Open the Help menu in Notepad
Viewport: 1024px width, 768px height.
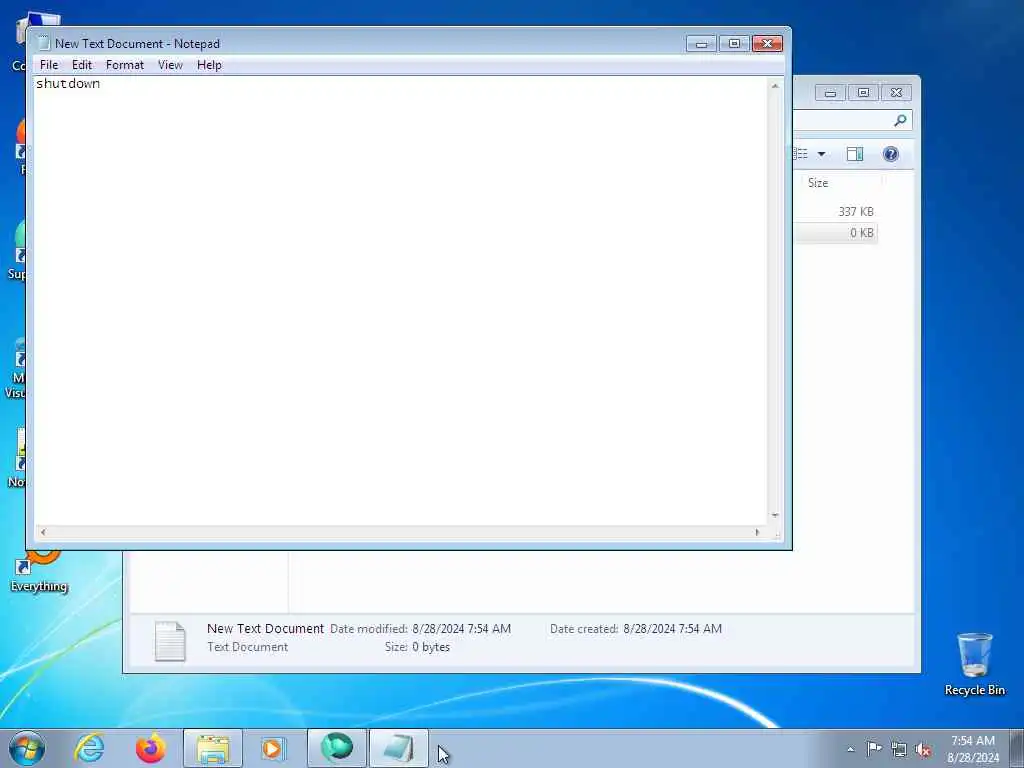(x=209, y=65)
